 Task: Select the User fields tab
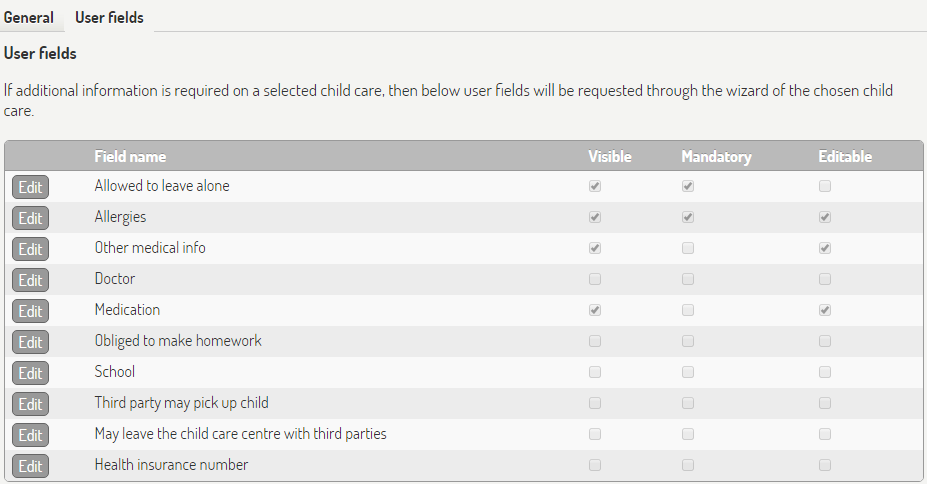109,17
